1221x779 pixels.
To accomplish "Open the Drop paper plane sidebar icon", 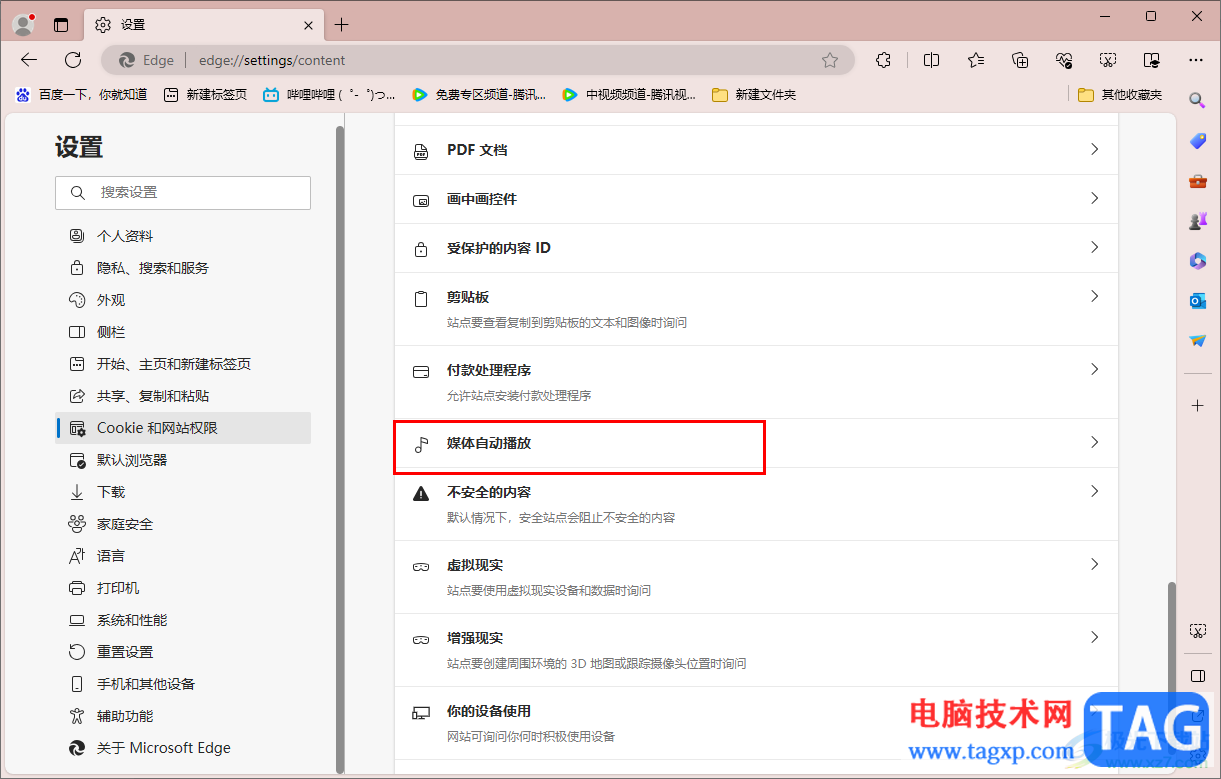I will 1197,341.
